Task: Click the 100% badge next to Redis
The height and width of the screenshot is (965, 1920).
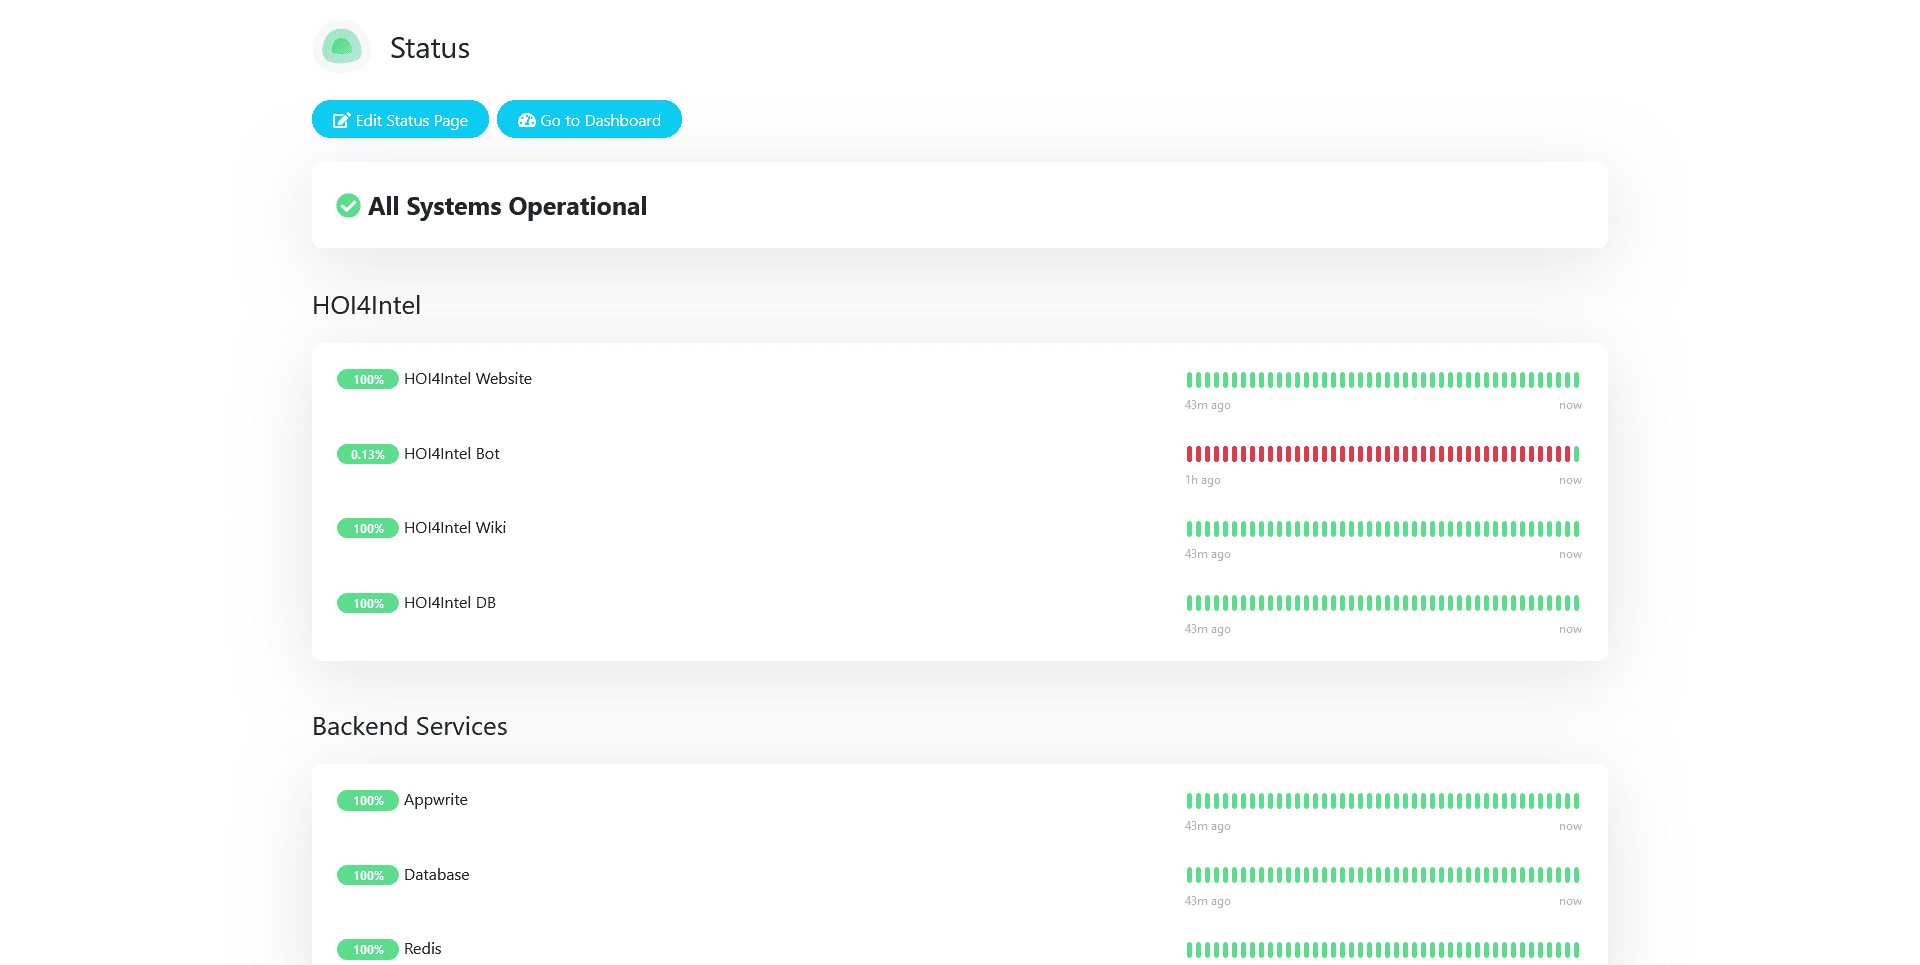Action: (x=367, y=949)
